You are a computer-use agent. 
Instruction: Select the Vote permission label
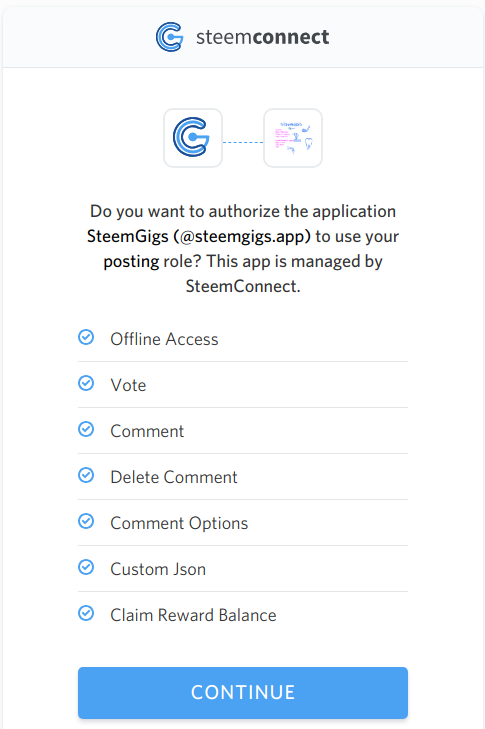pos(128,385)
